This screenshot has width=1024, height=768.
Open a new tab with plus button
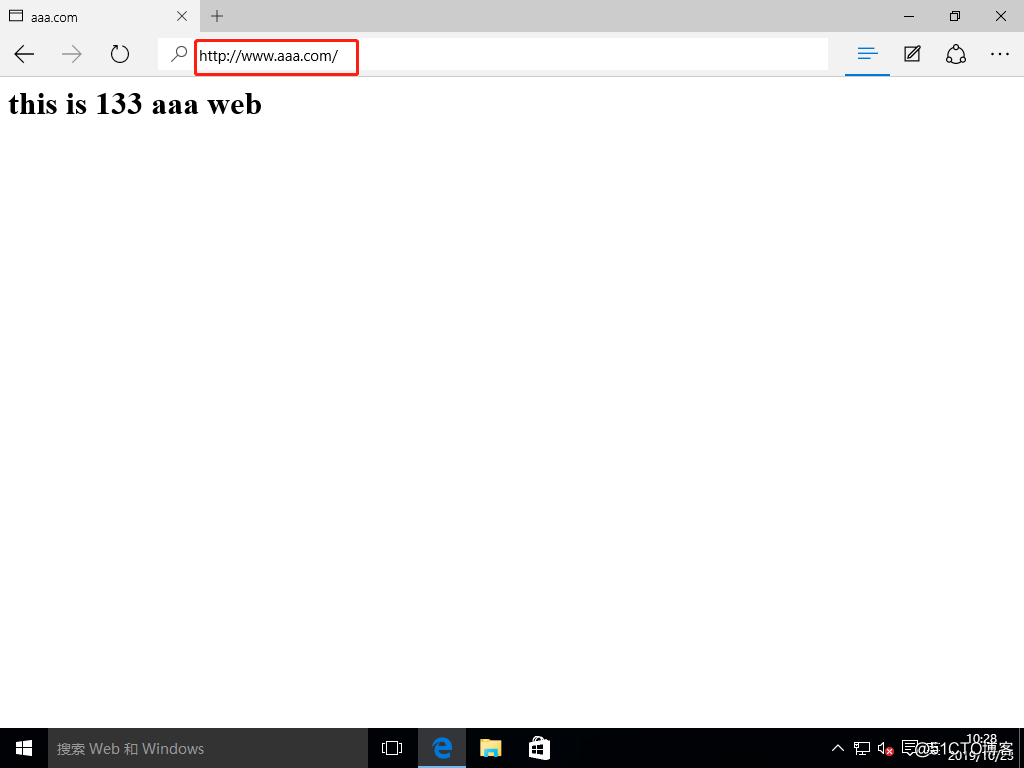coord(217,16)
